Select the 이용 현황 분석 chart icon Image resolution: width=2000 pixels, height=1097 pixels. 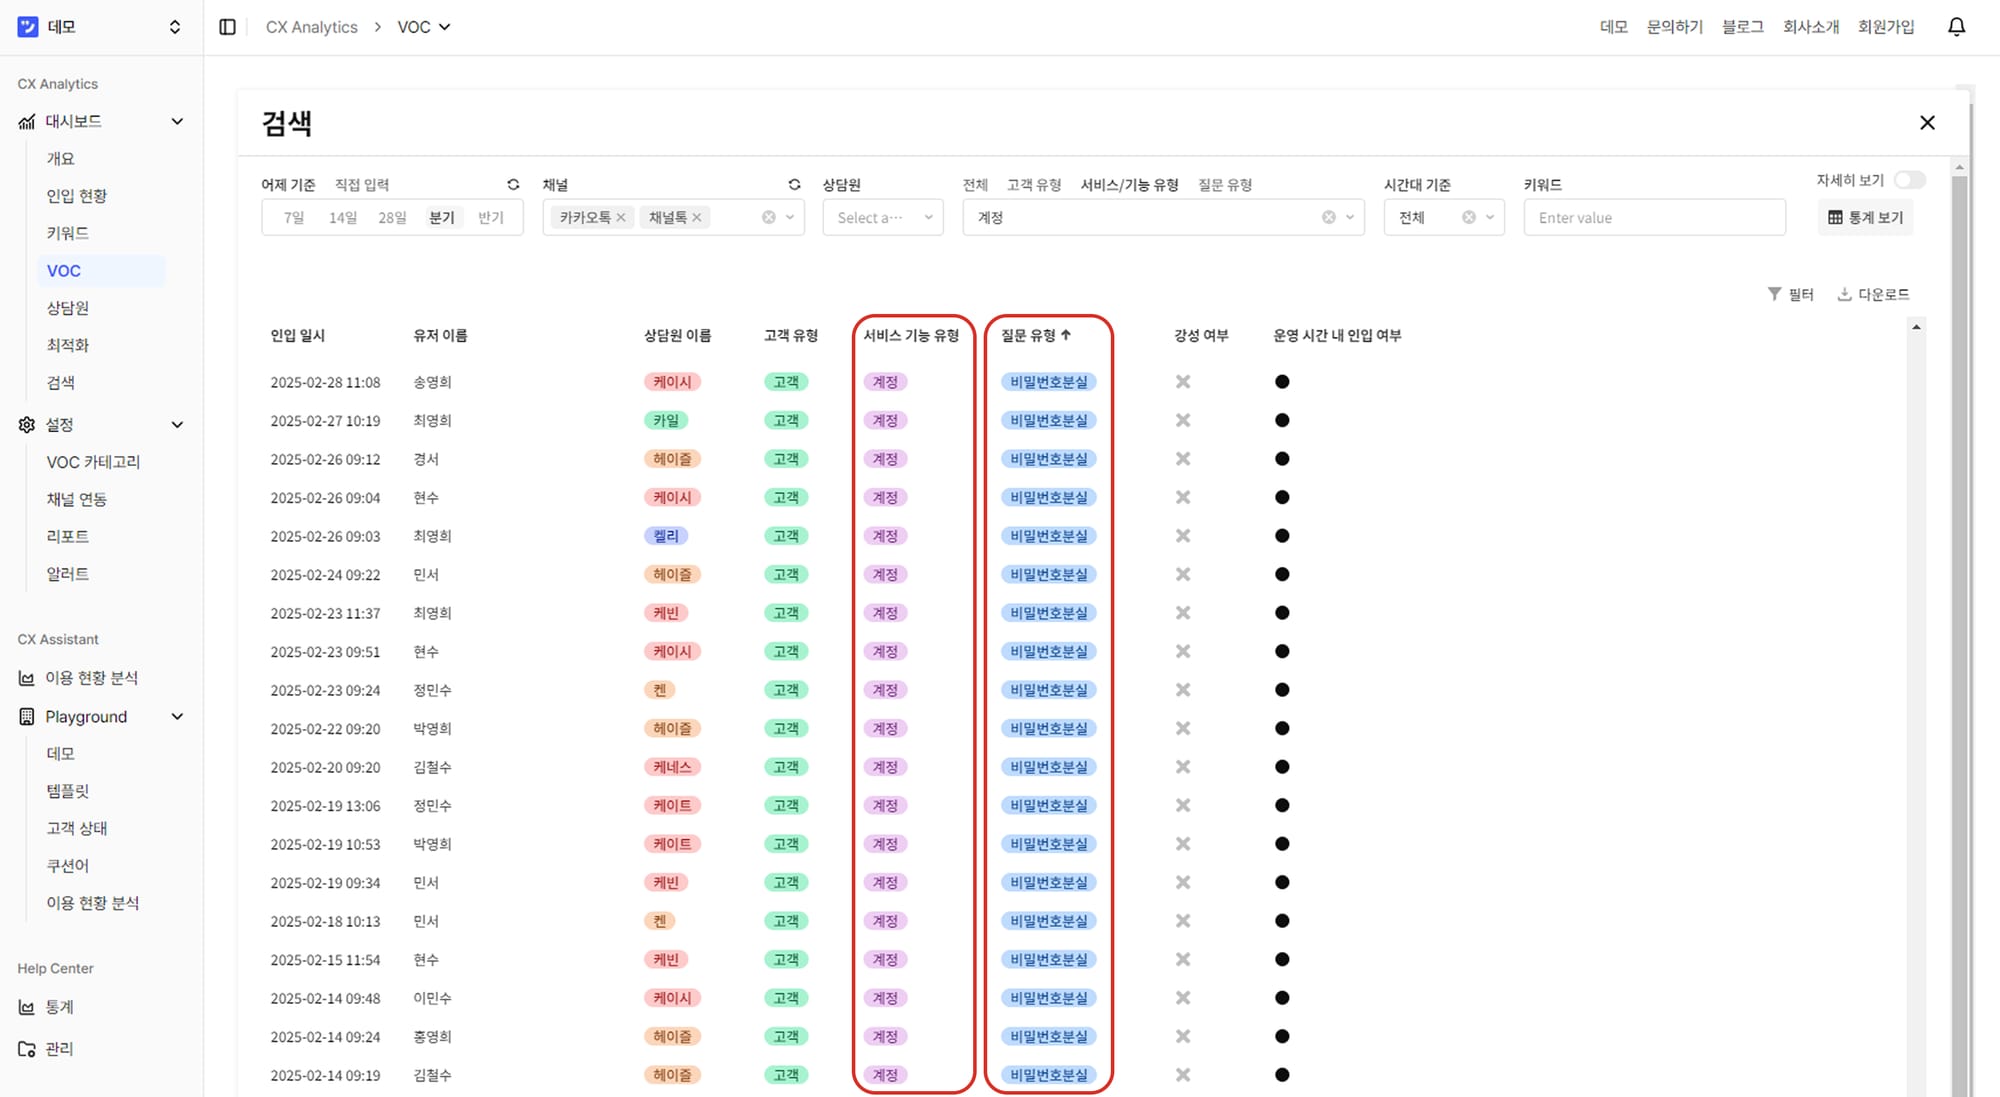pos(26,677)
